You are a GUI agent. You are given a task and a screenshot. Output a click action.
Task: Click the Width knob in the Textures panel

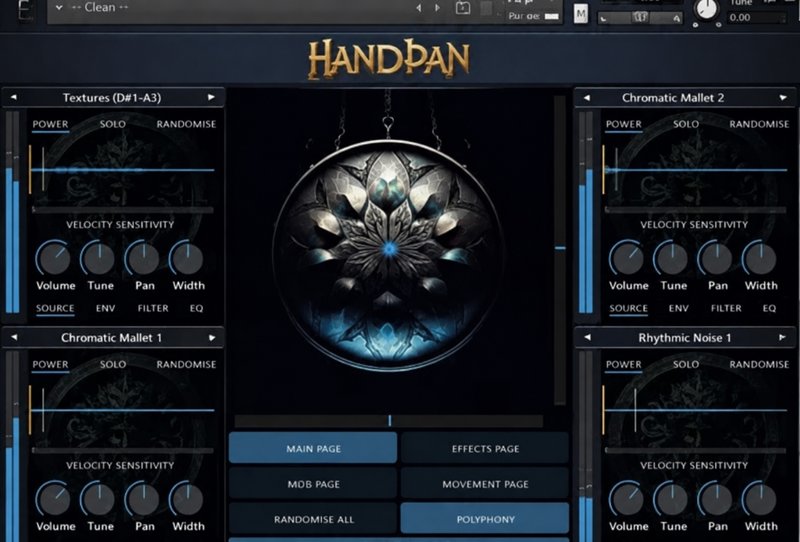[187, 258]
